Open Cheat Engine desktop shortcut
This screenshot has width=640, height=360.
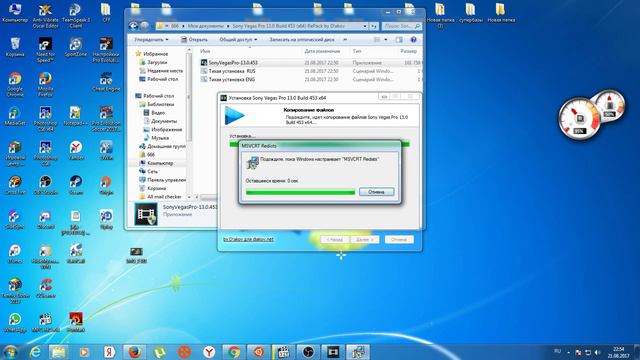pyautogui.click(x=106, y=82)
